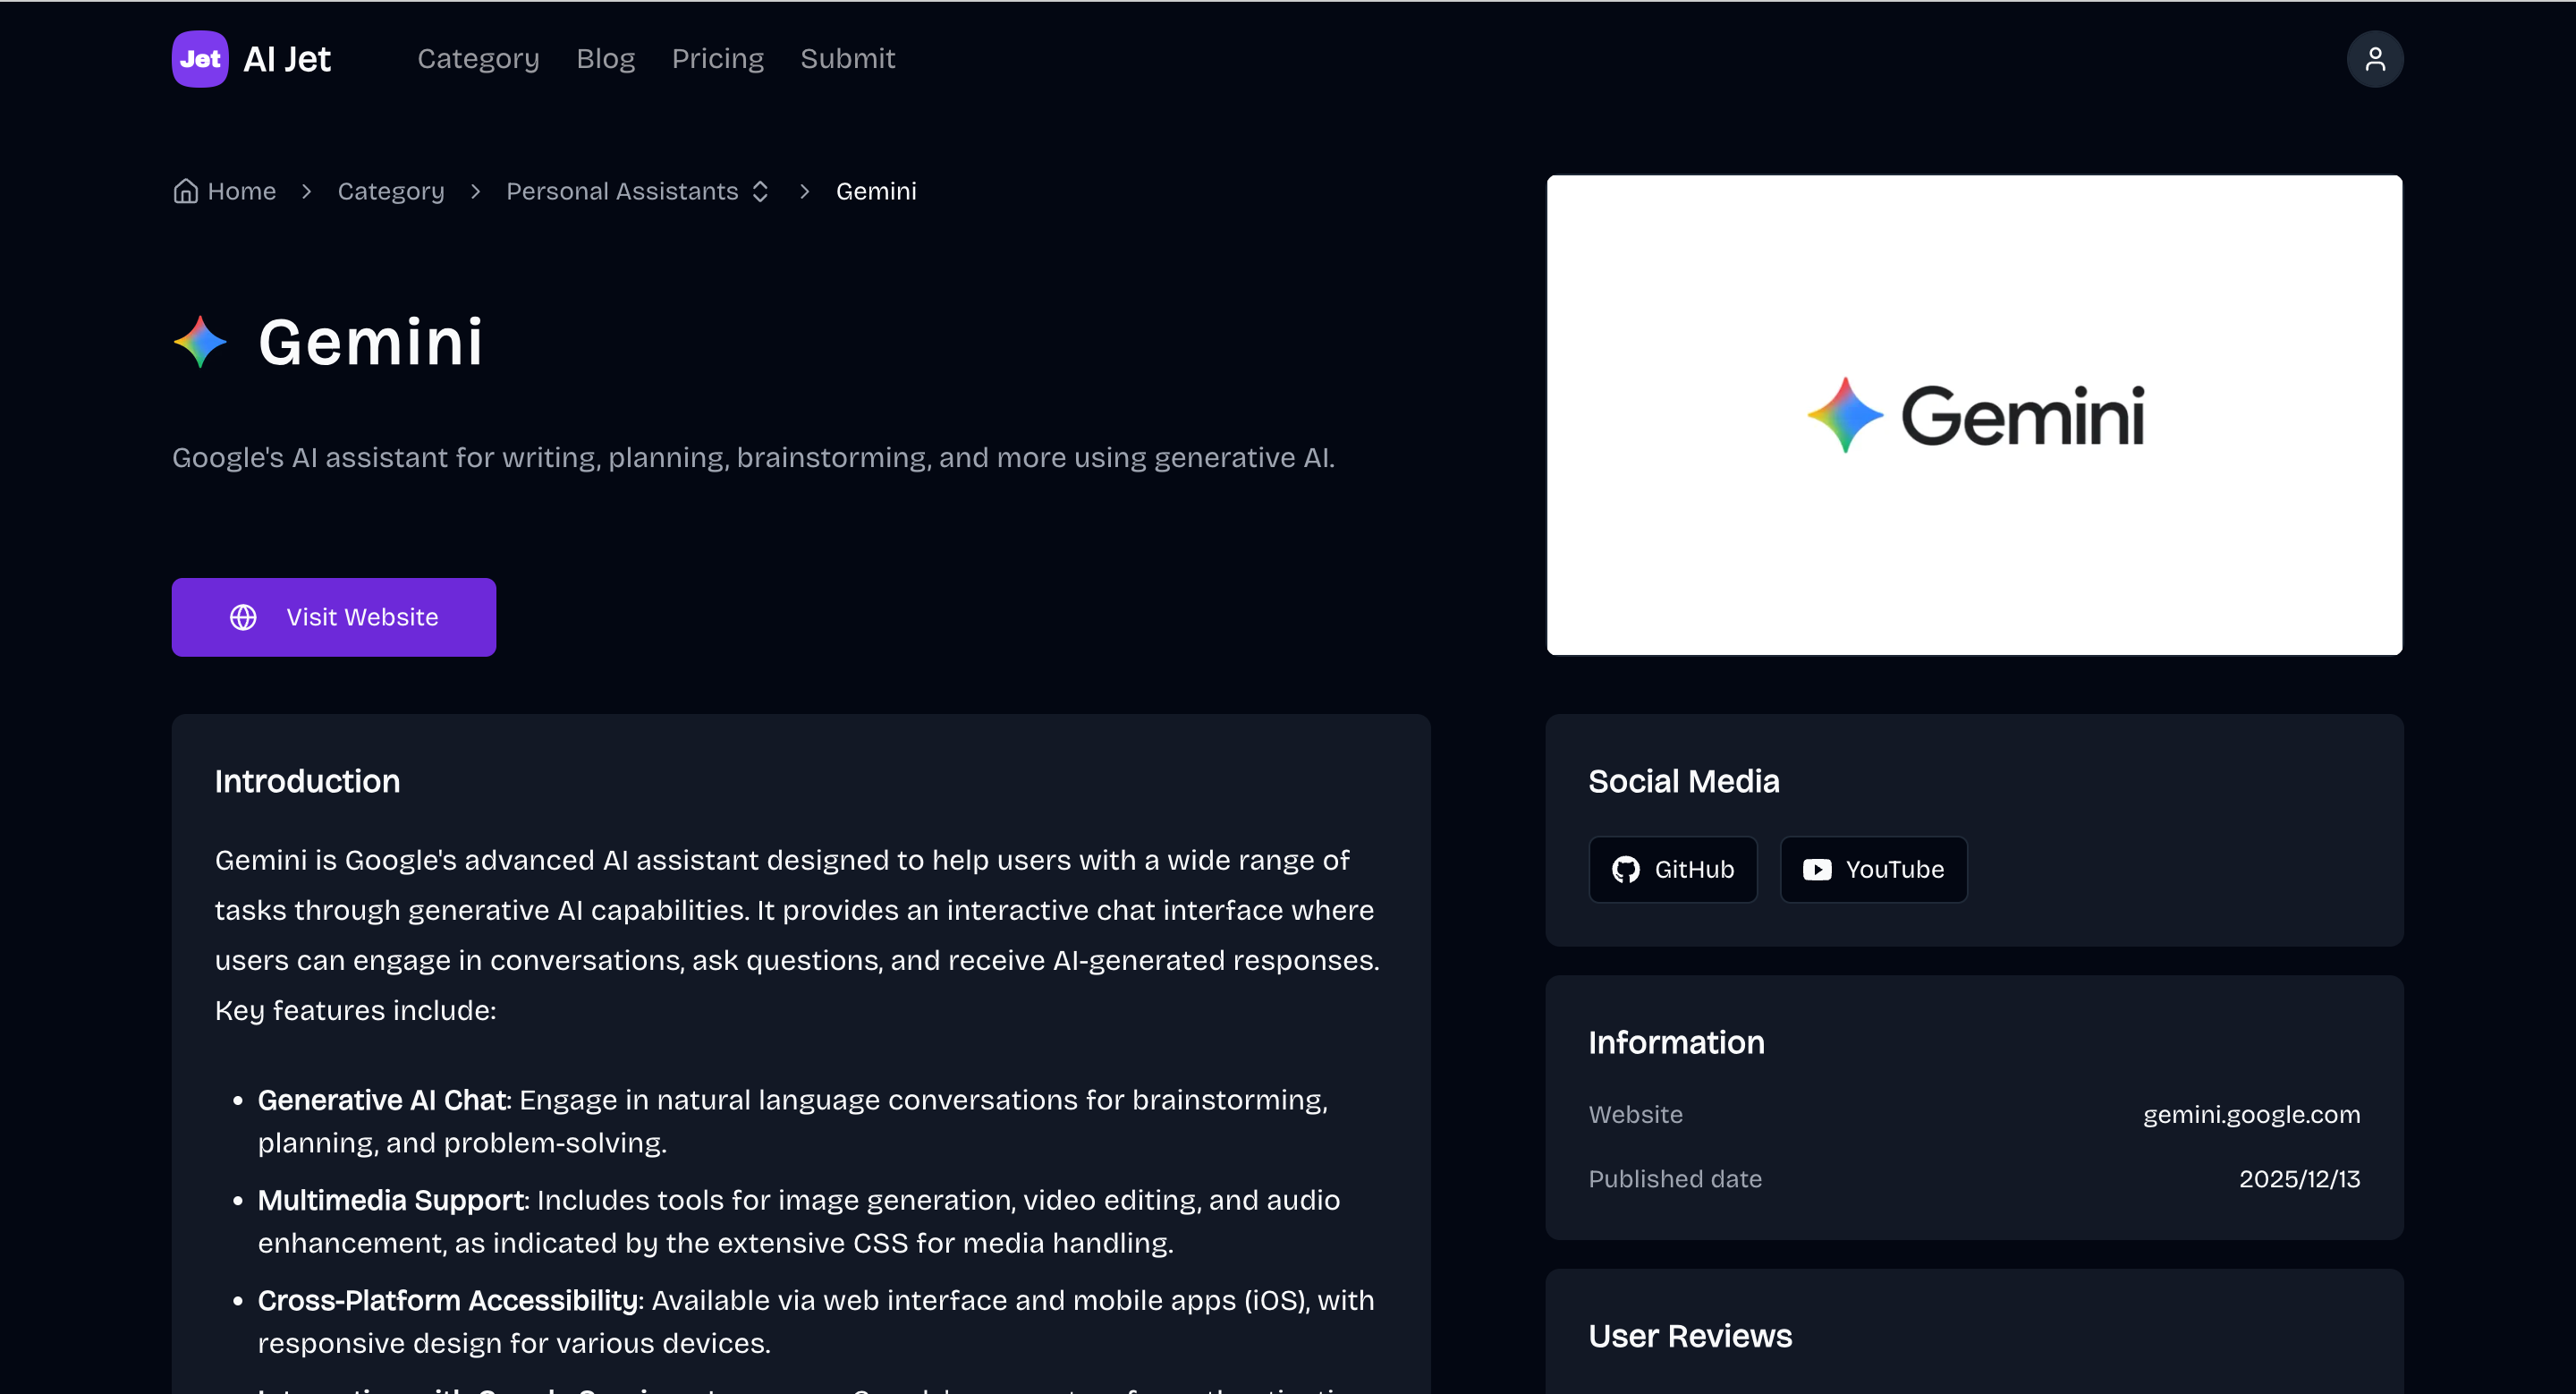
Task: Click the AI Jet brand name
Action: [287, 59]
